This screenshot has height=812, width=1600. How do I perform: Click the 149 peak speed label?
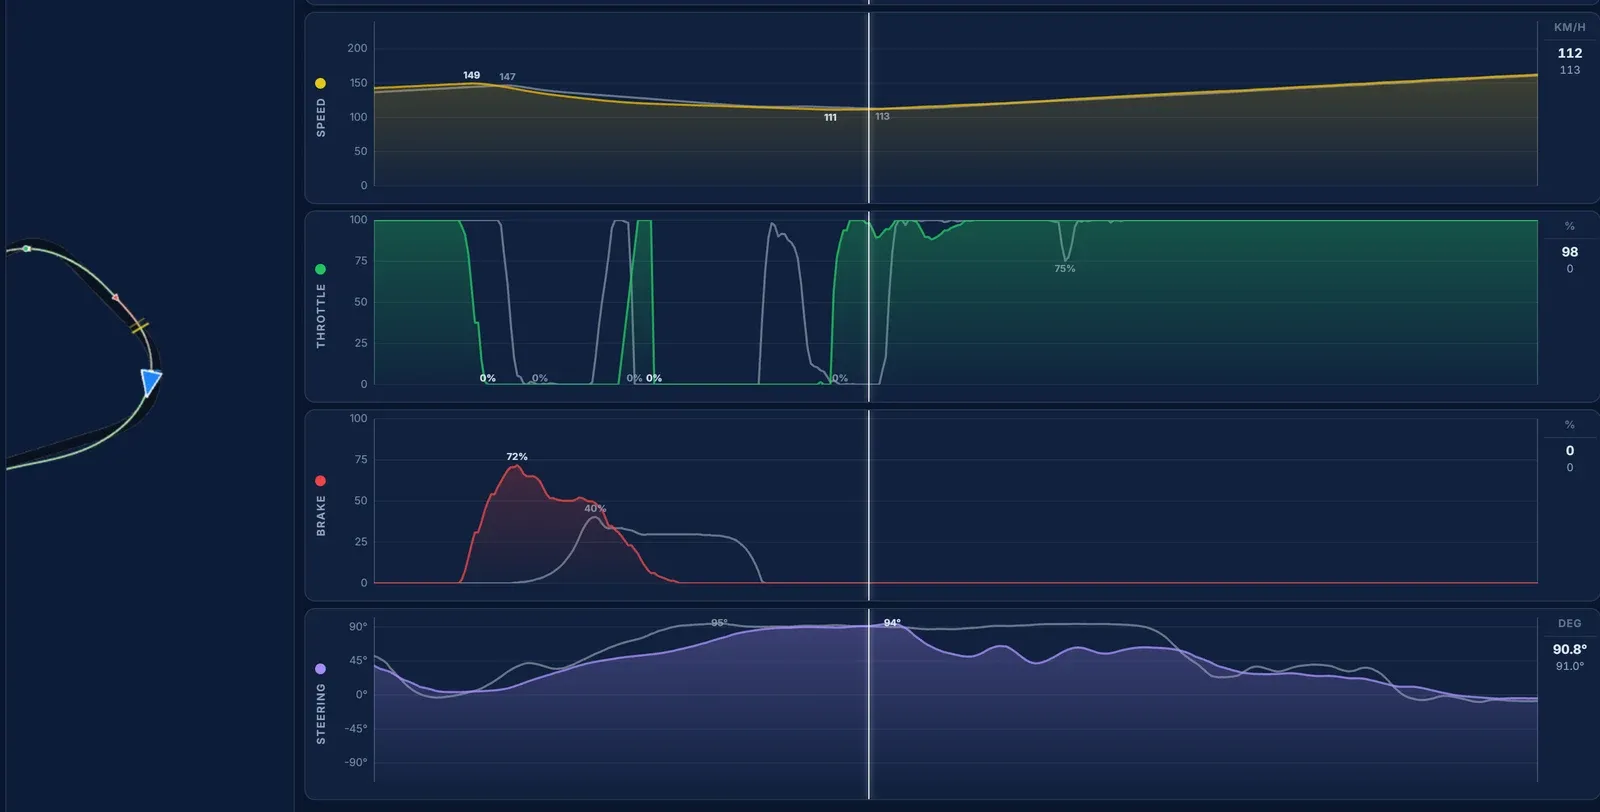472,75
